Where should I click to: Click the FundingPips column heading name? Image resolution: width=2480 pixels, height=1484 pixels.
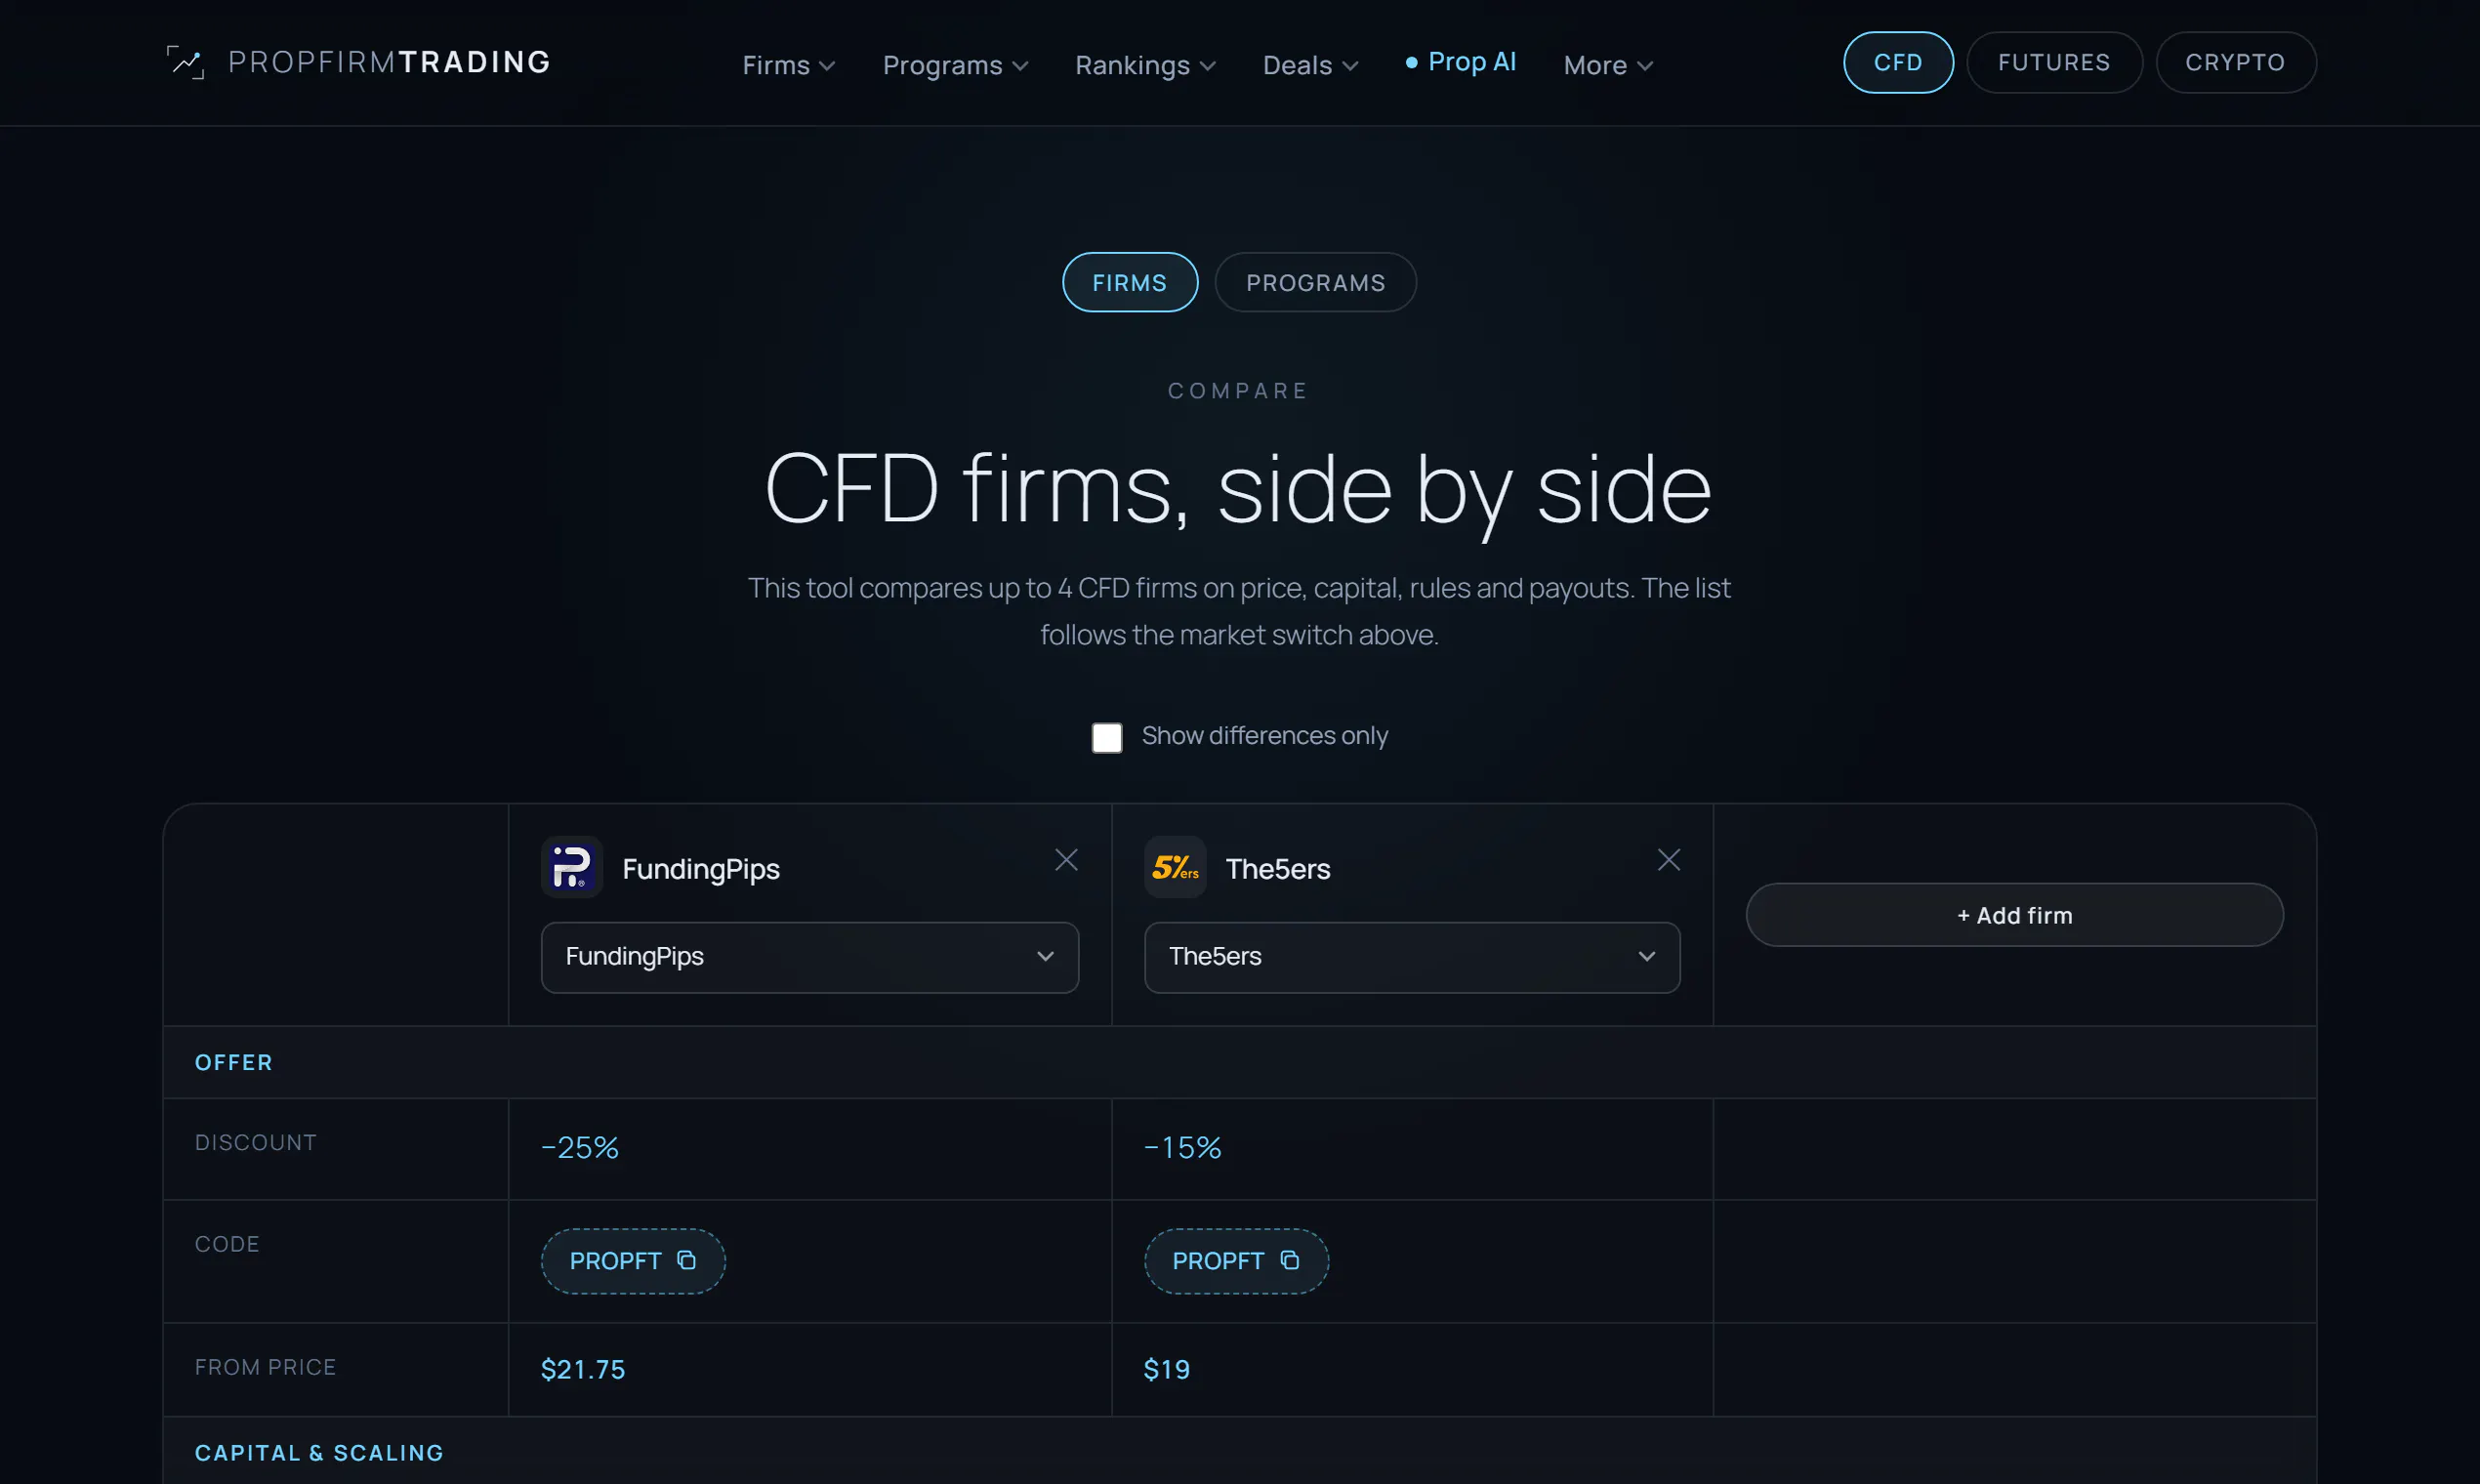701,869
